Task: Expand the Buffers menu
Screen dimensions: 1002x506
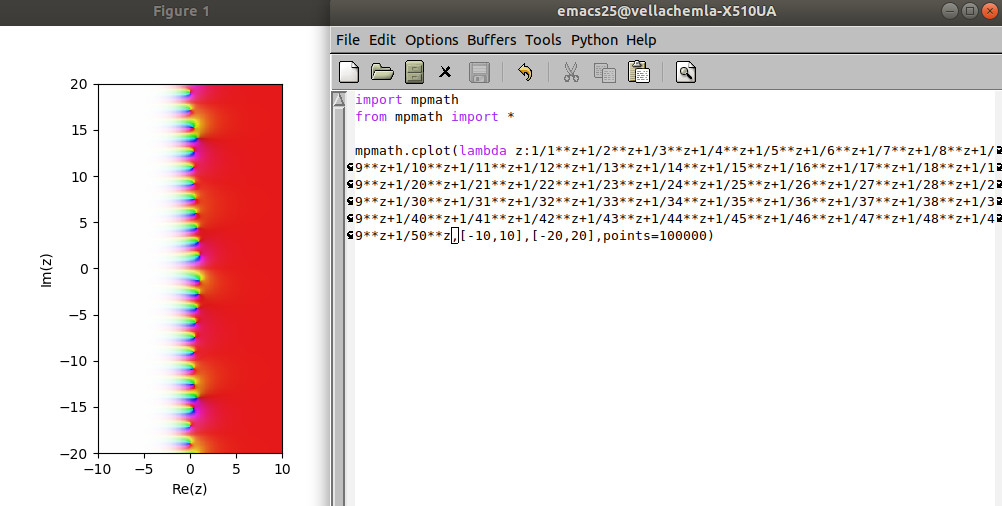Action: [491, 40]
